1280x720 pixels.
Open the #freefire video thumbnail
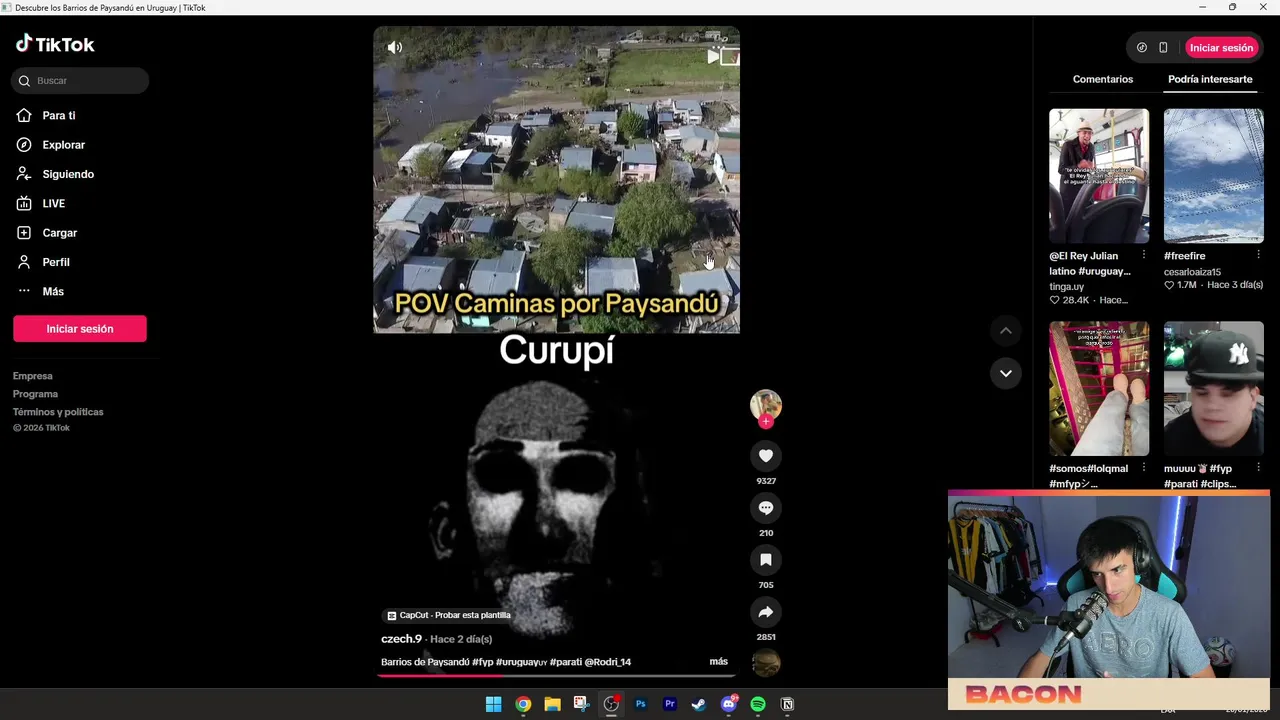(1214, 176)
